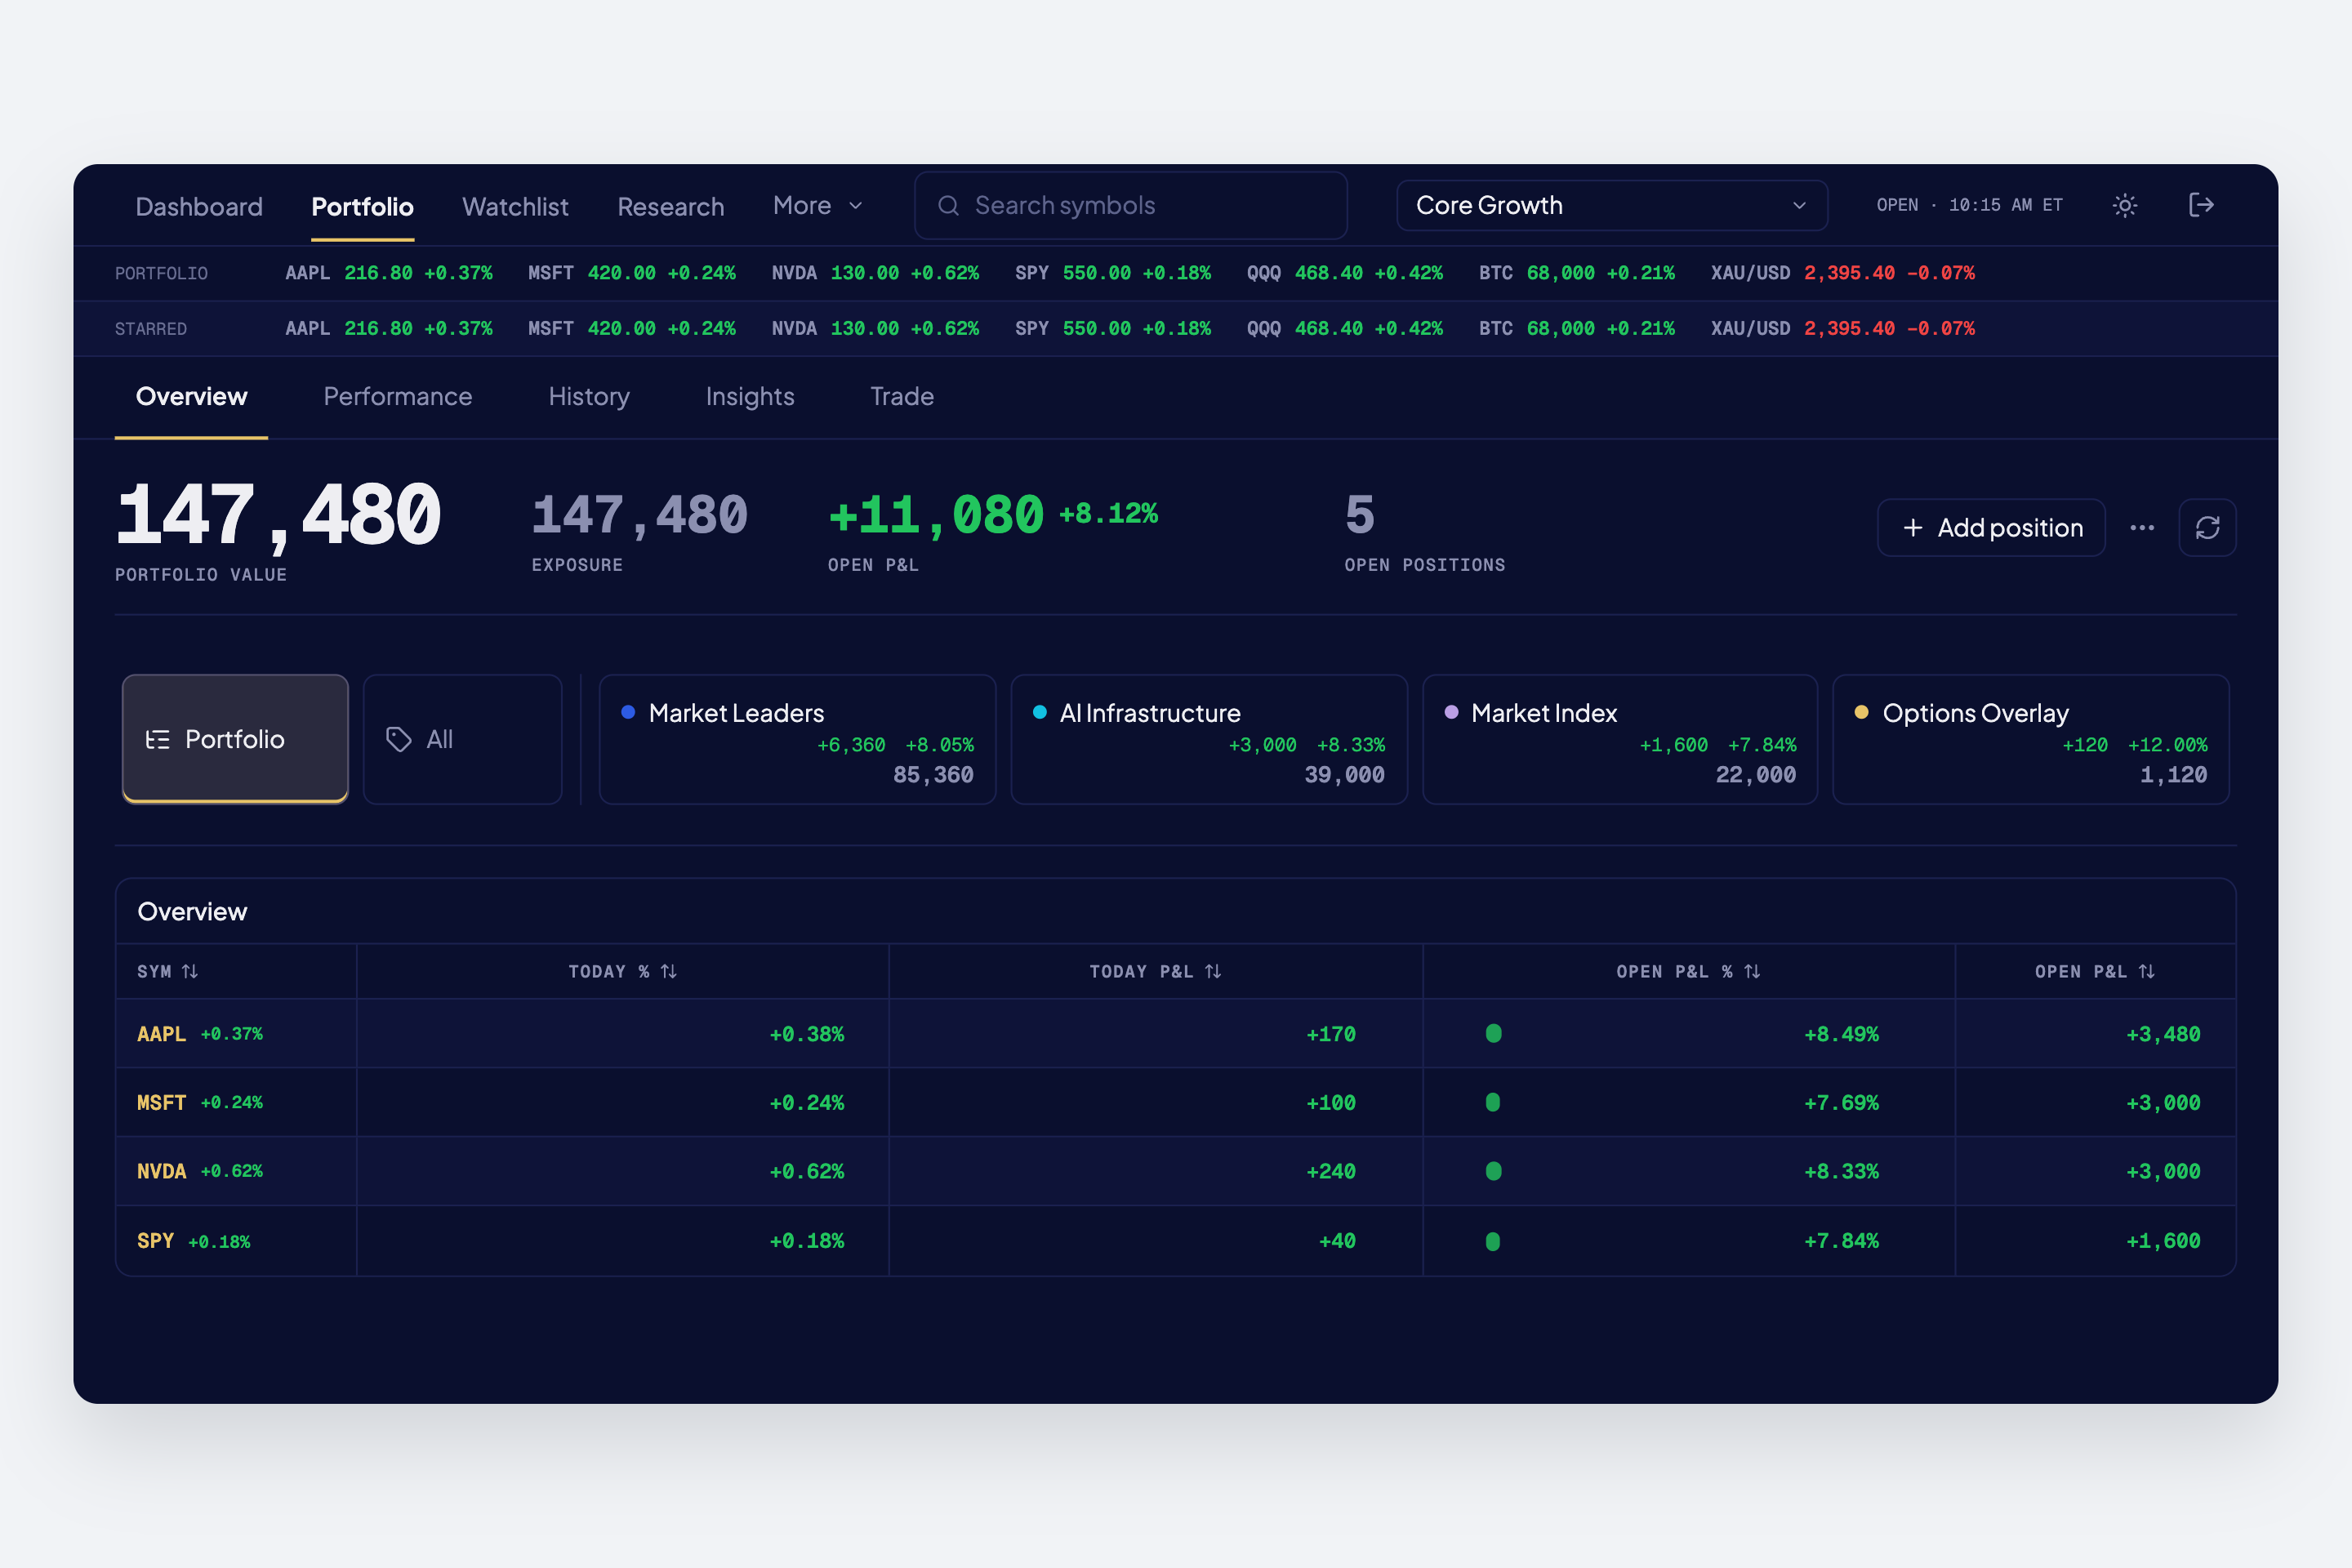Image resolution: width=2352 pixels, height=1568 pixels.
Task: Open the Core Growth portfolio dropdown
Action: pos(1612,205)
